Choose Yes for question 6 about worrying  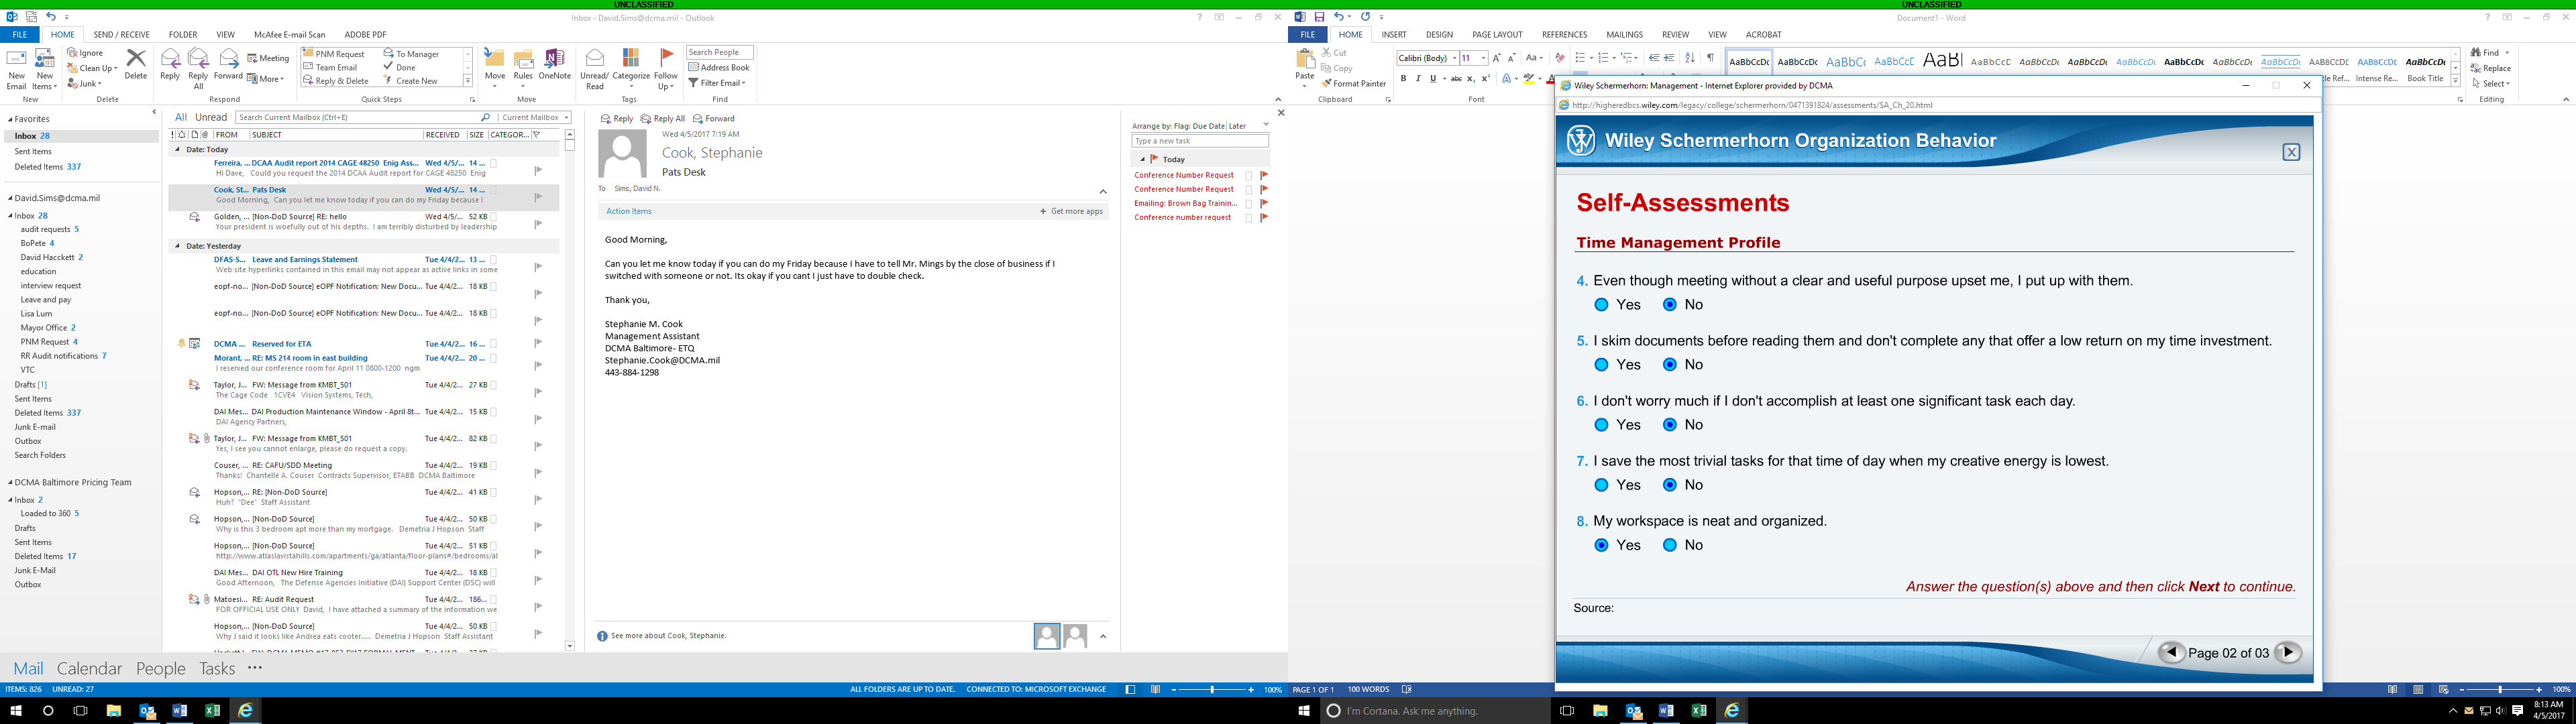click(x=1601, y=425)
